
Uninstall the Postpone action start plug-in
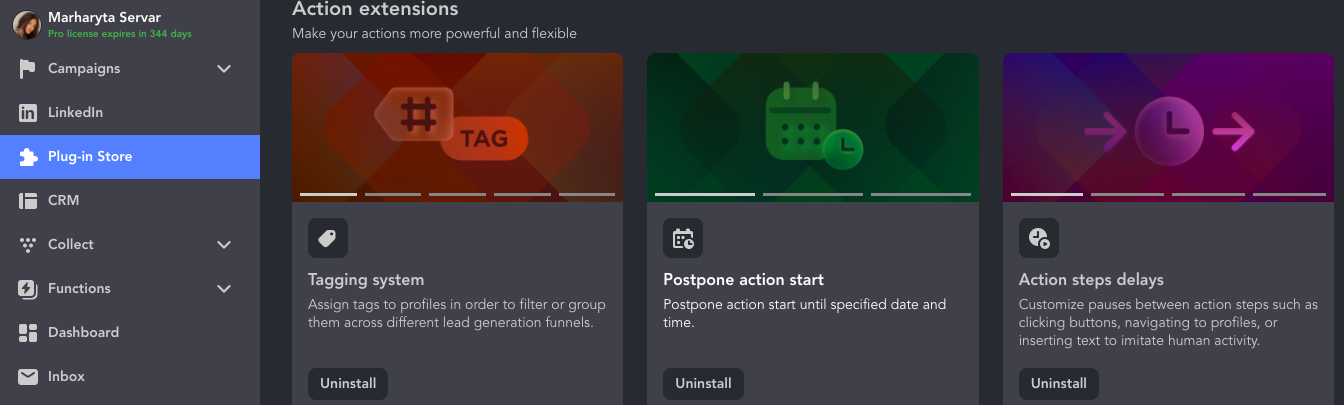(703, 383)
